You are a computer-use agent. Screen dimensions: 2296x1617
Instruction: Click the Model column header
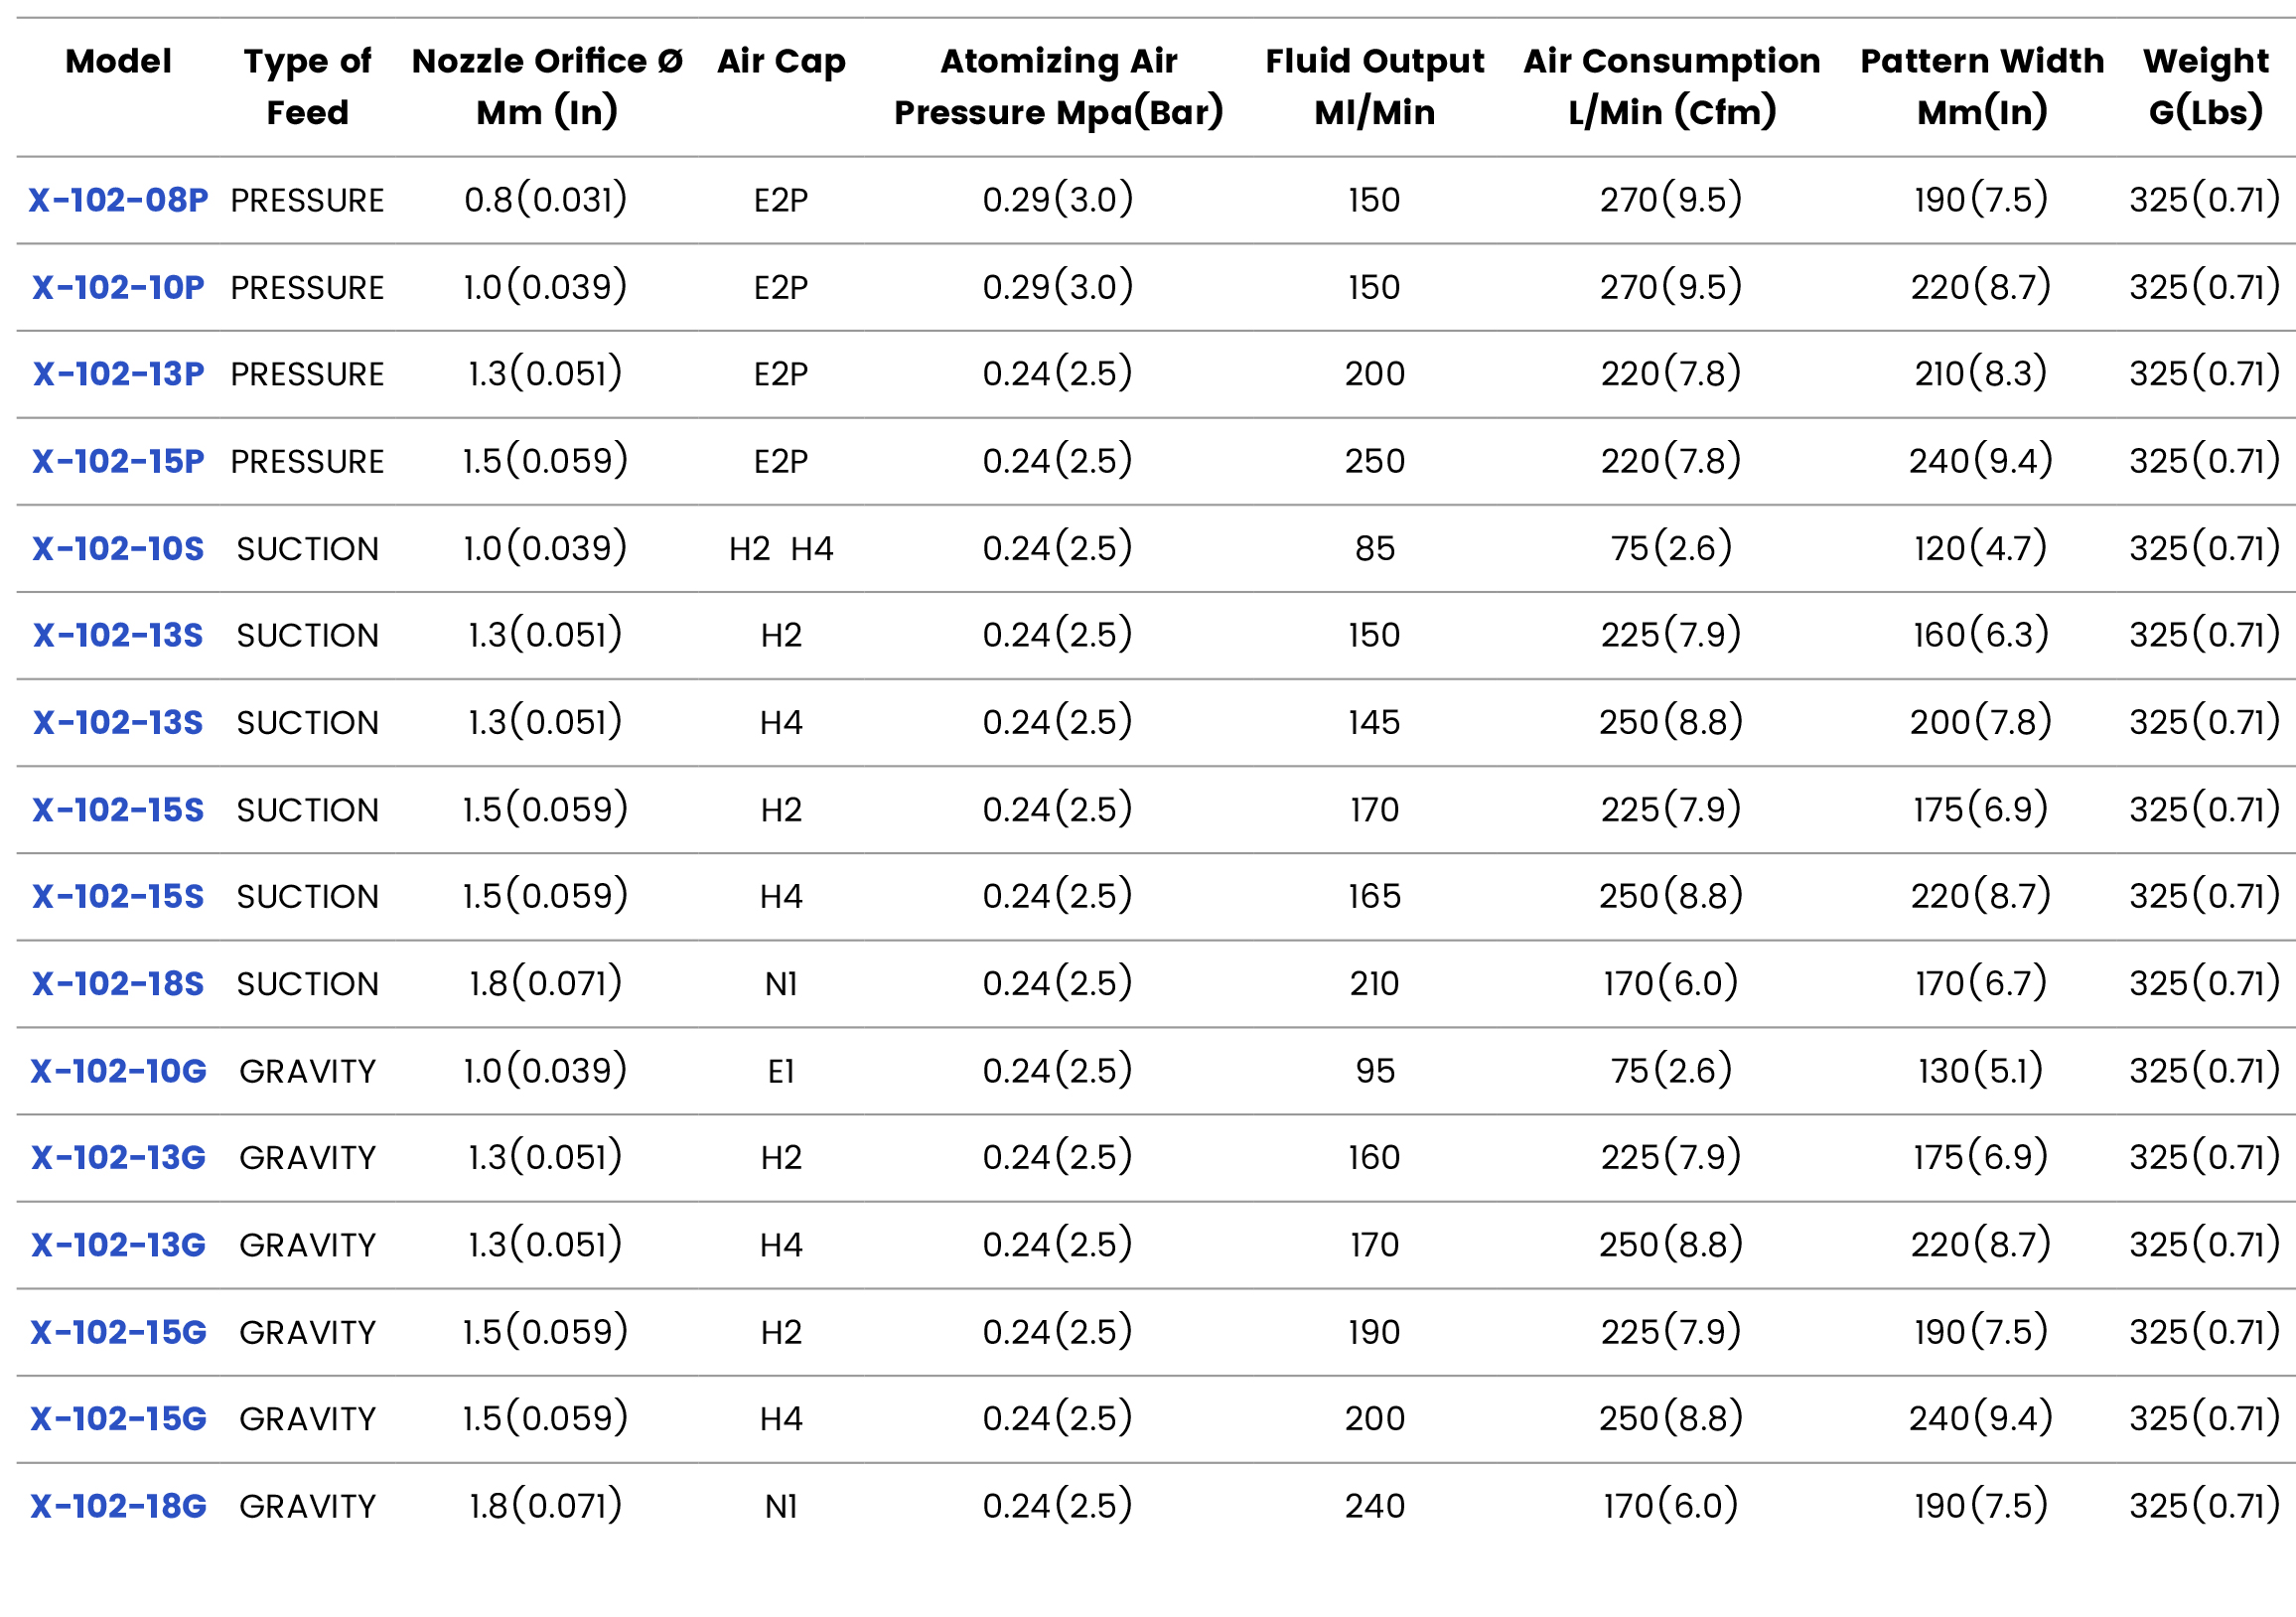(118, 62)
